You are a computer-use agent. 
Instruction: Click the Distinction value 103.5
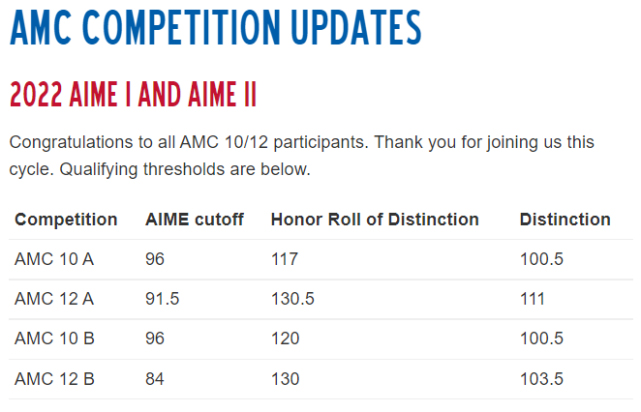click(x=542, y=379)
